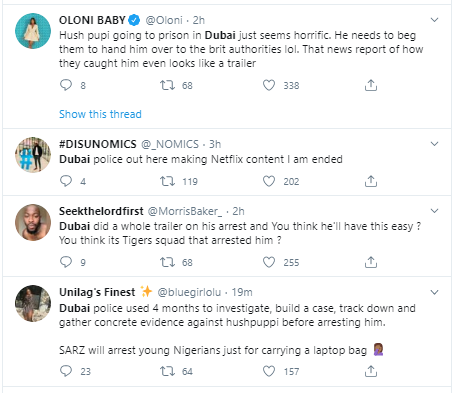Open the @_NOMICS handle link

(170, 144)
